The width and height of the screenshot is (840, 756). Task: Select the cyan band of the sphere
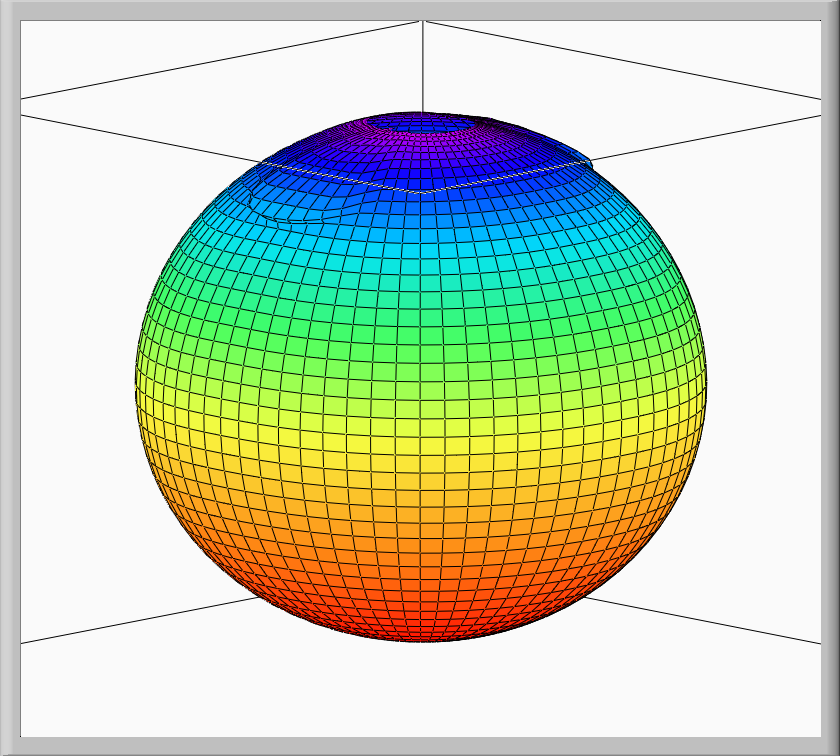tap(420, 250)
